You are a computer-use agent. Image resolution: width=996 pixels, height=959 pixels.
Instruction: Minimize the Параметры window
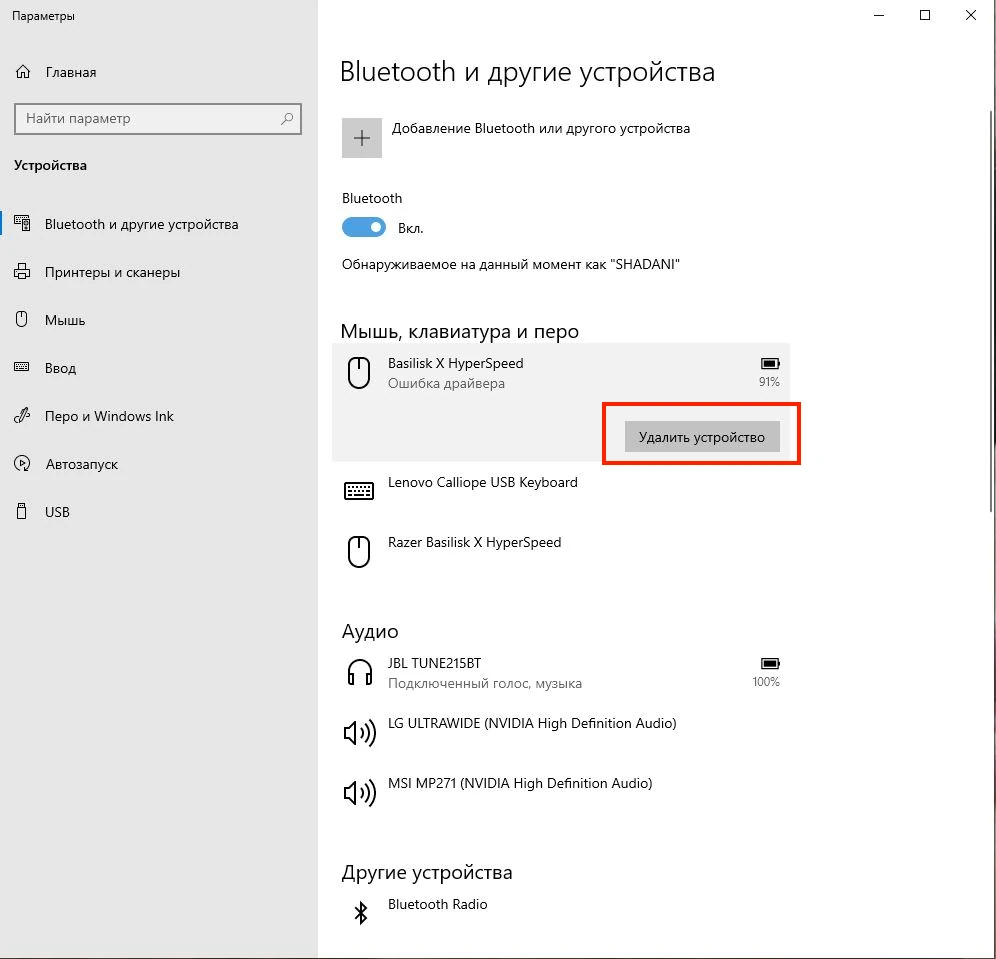click(x=879, y=15)
